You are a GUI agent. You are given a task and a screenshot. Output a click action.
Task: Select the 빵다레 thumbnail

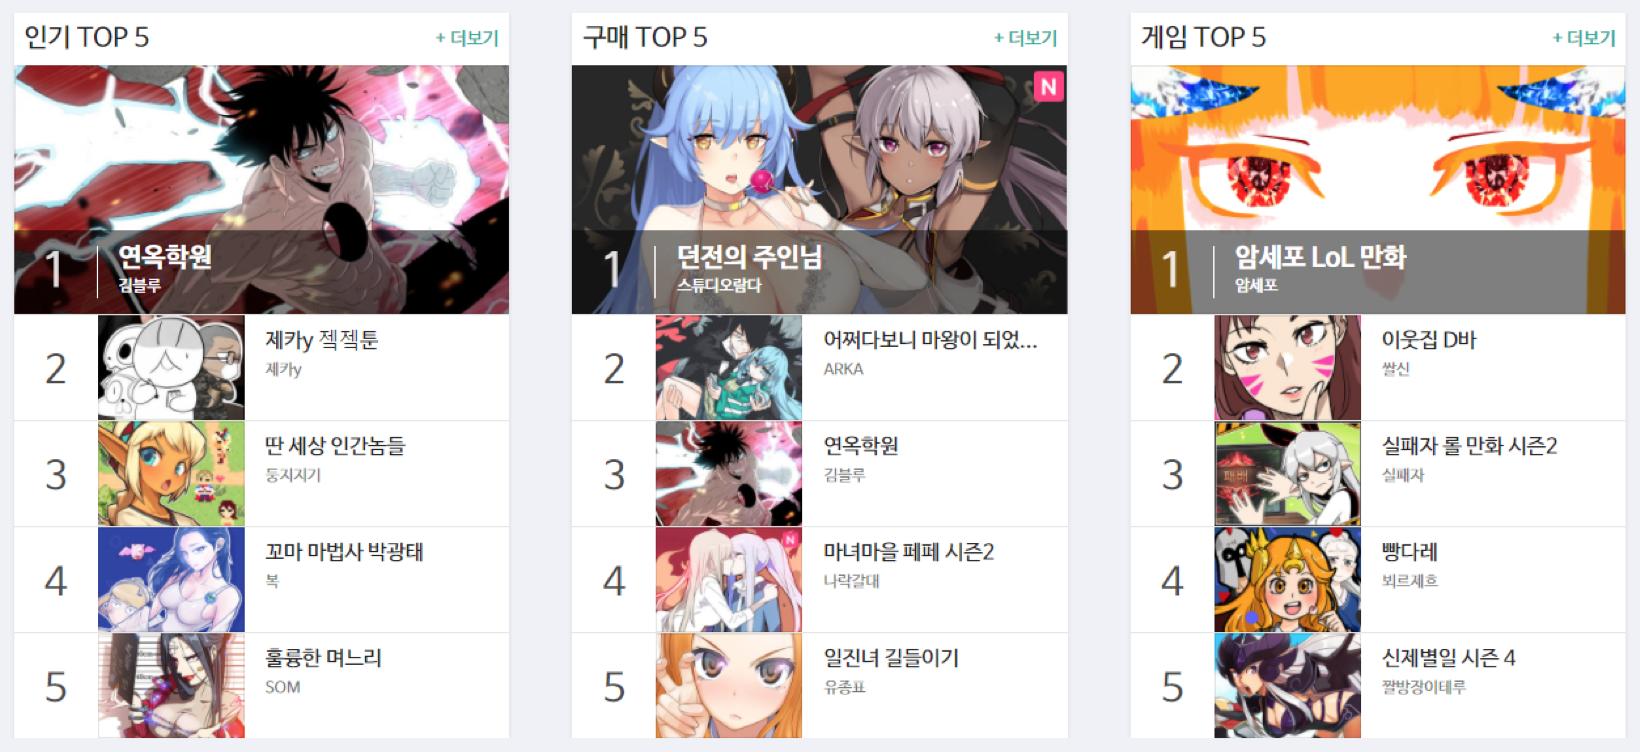click(x=1288, y=580)
